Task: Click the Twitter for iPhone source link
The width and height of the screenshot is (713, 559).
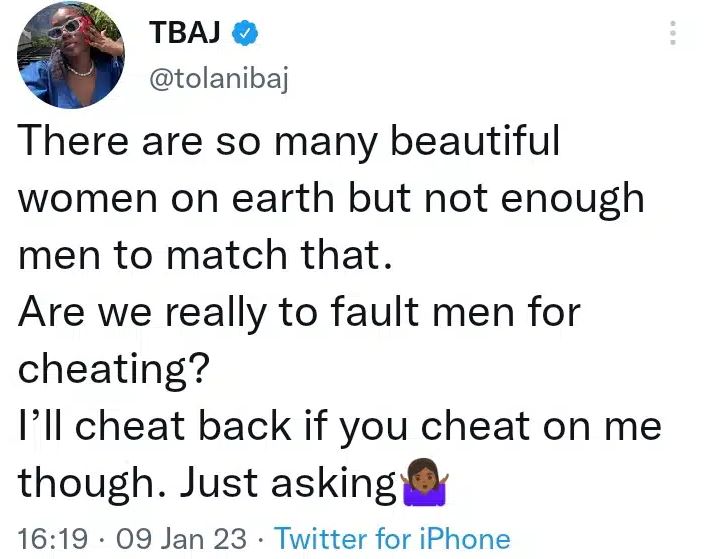Action: click(392, 539)
